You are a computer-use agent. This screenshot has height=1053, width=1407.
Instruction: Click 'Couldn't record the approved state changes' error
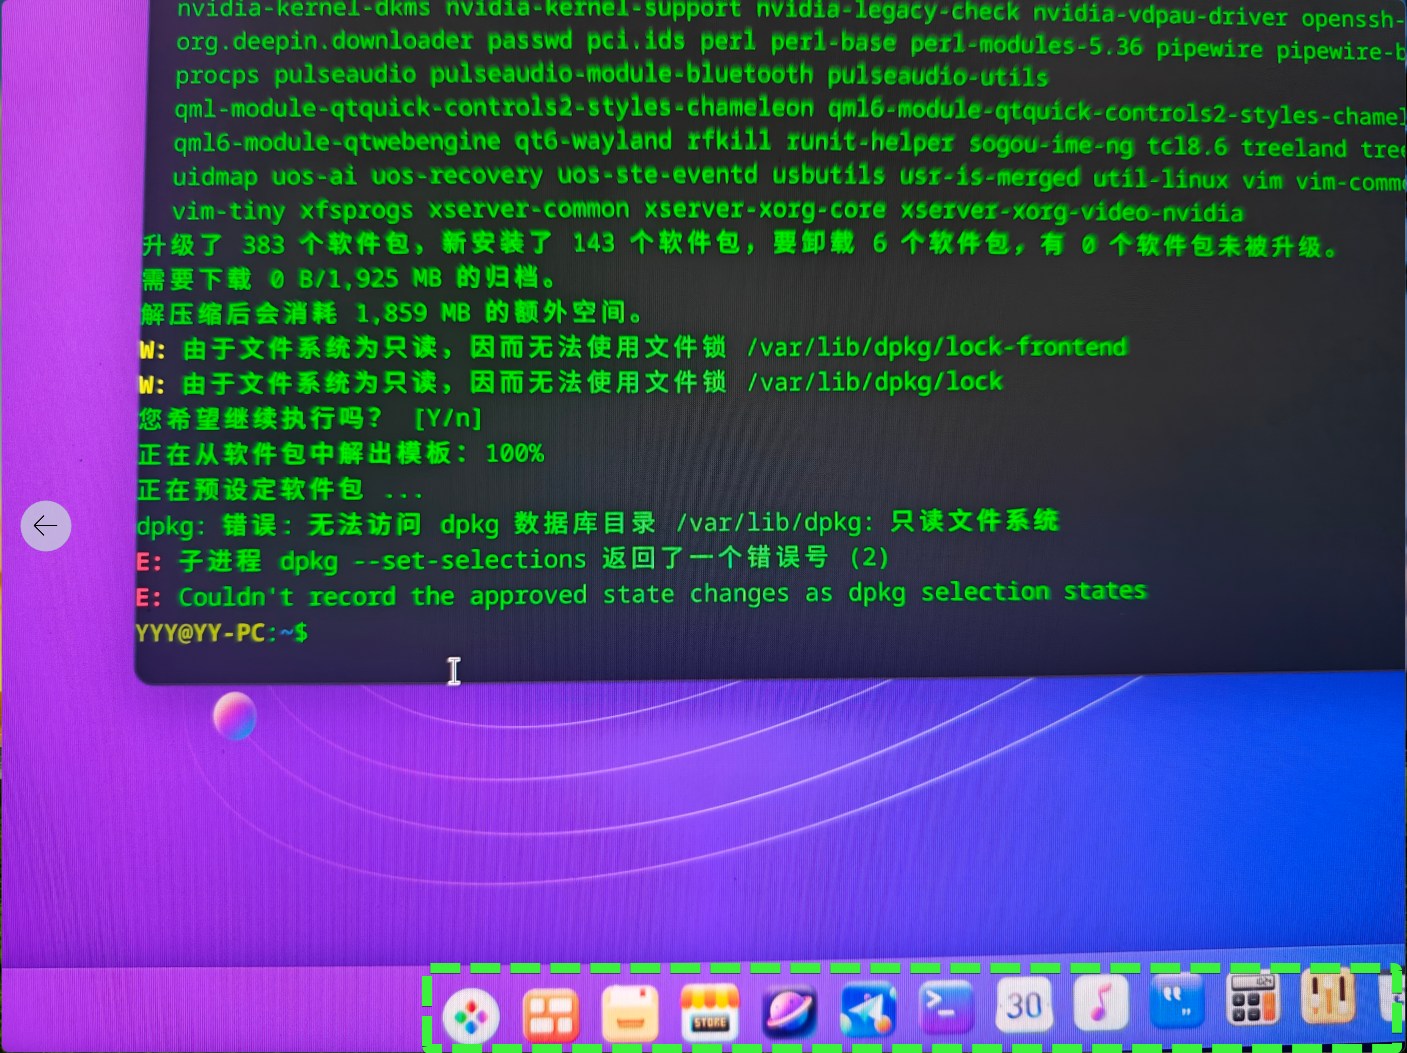(x=663, y=594)
